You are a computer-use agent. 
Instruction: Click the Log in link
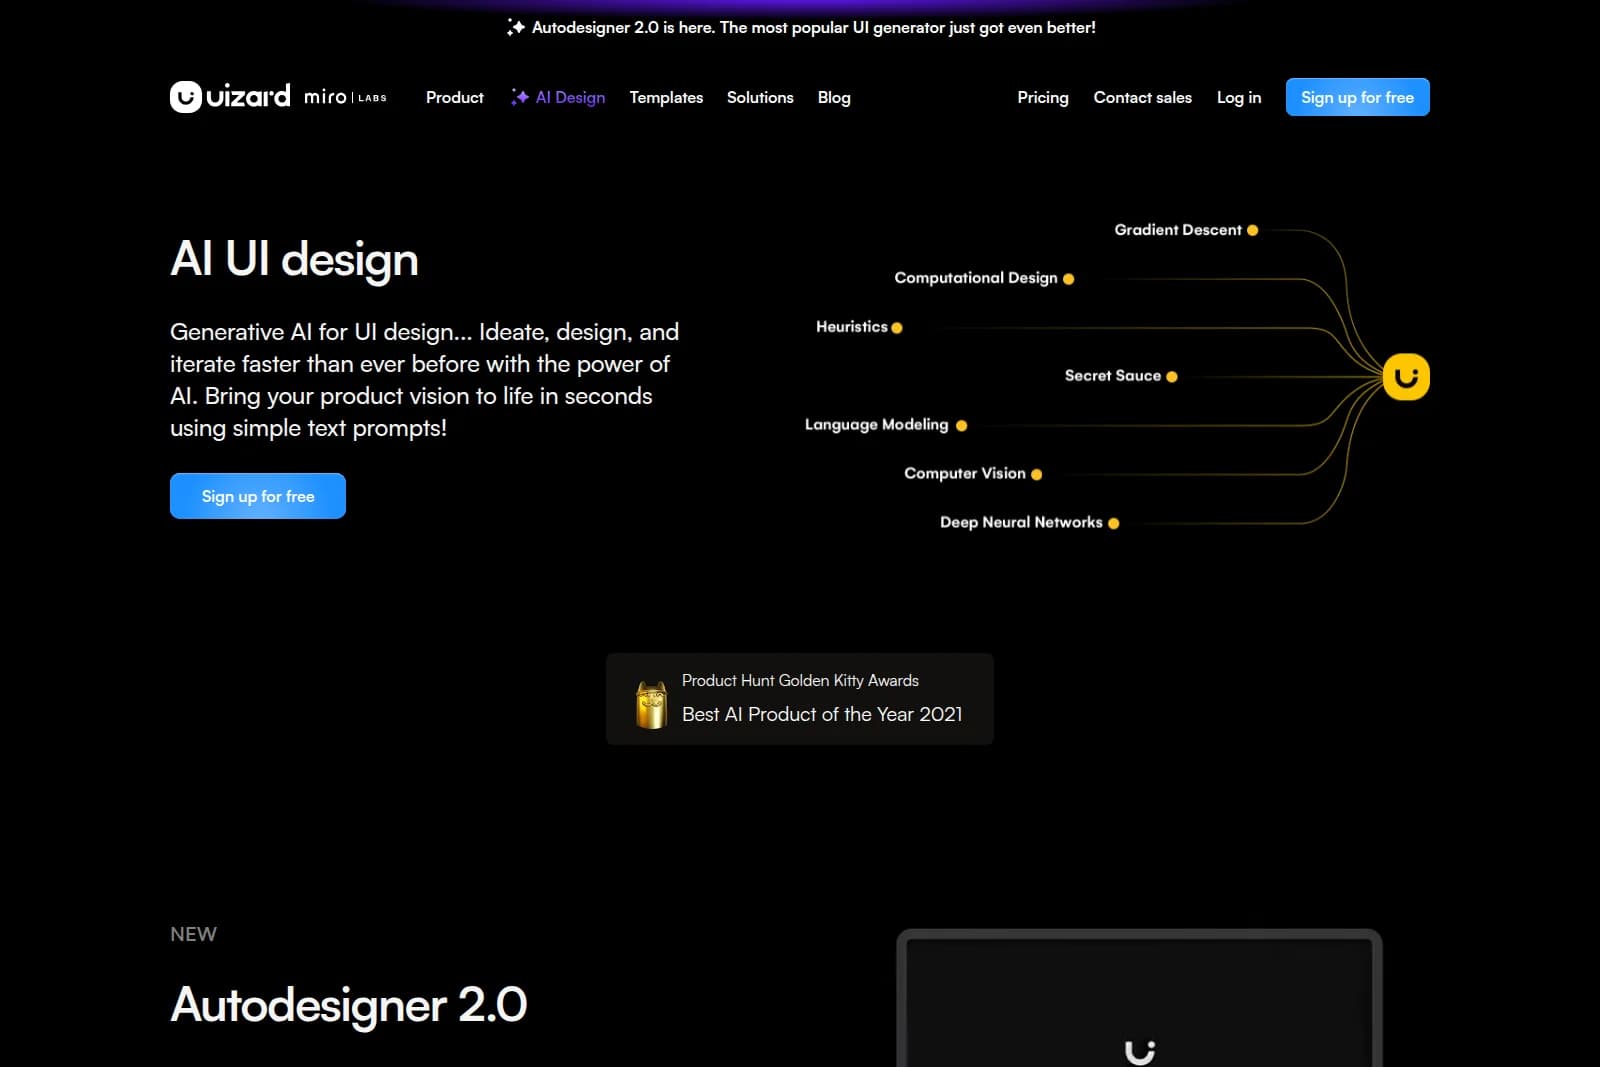(1238, 97)
